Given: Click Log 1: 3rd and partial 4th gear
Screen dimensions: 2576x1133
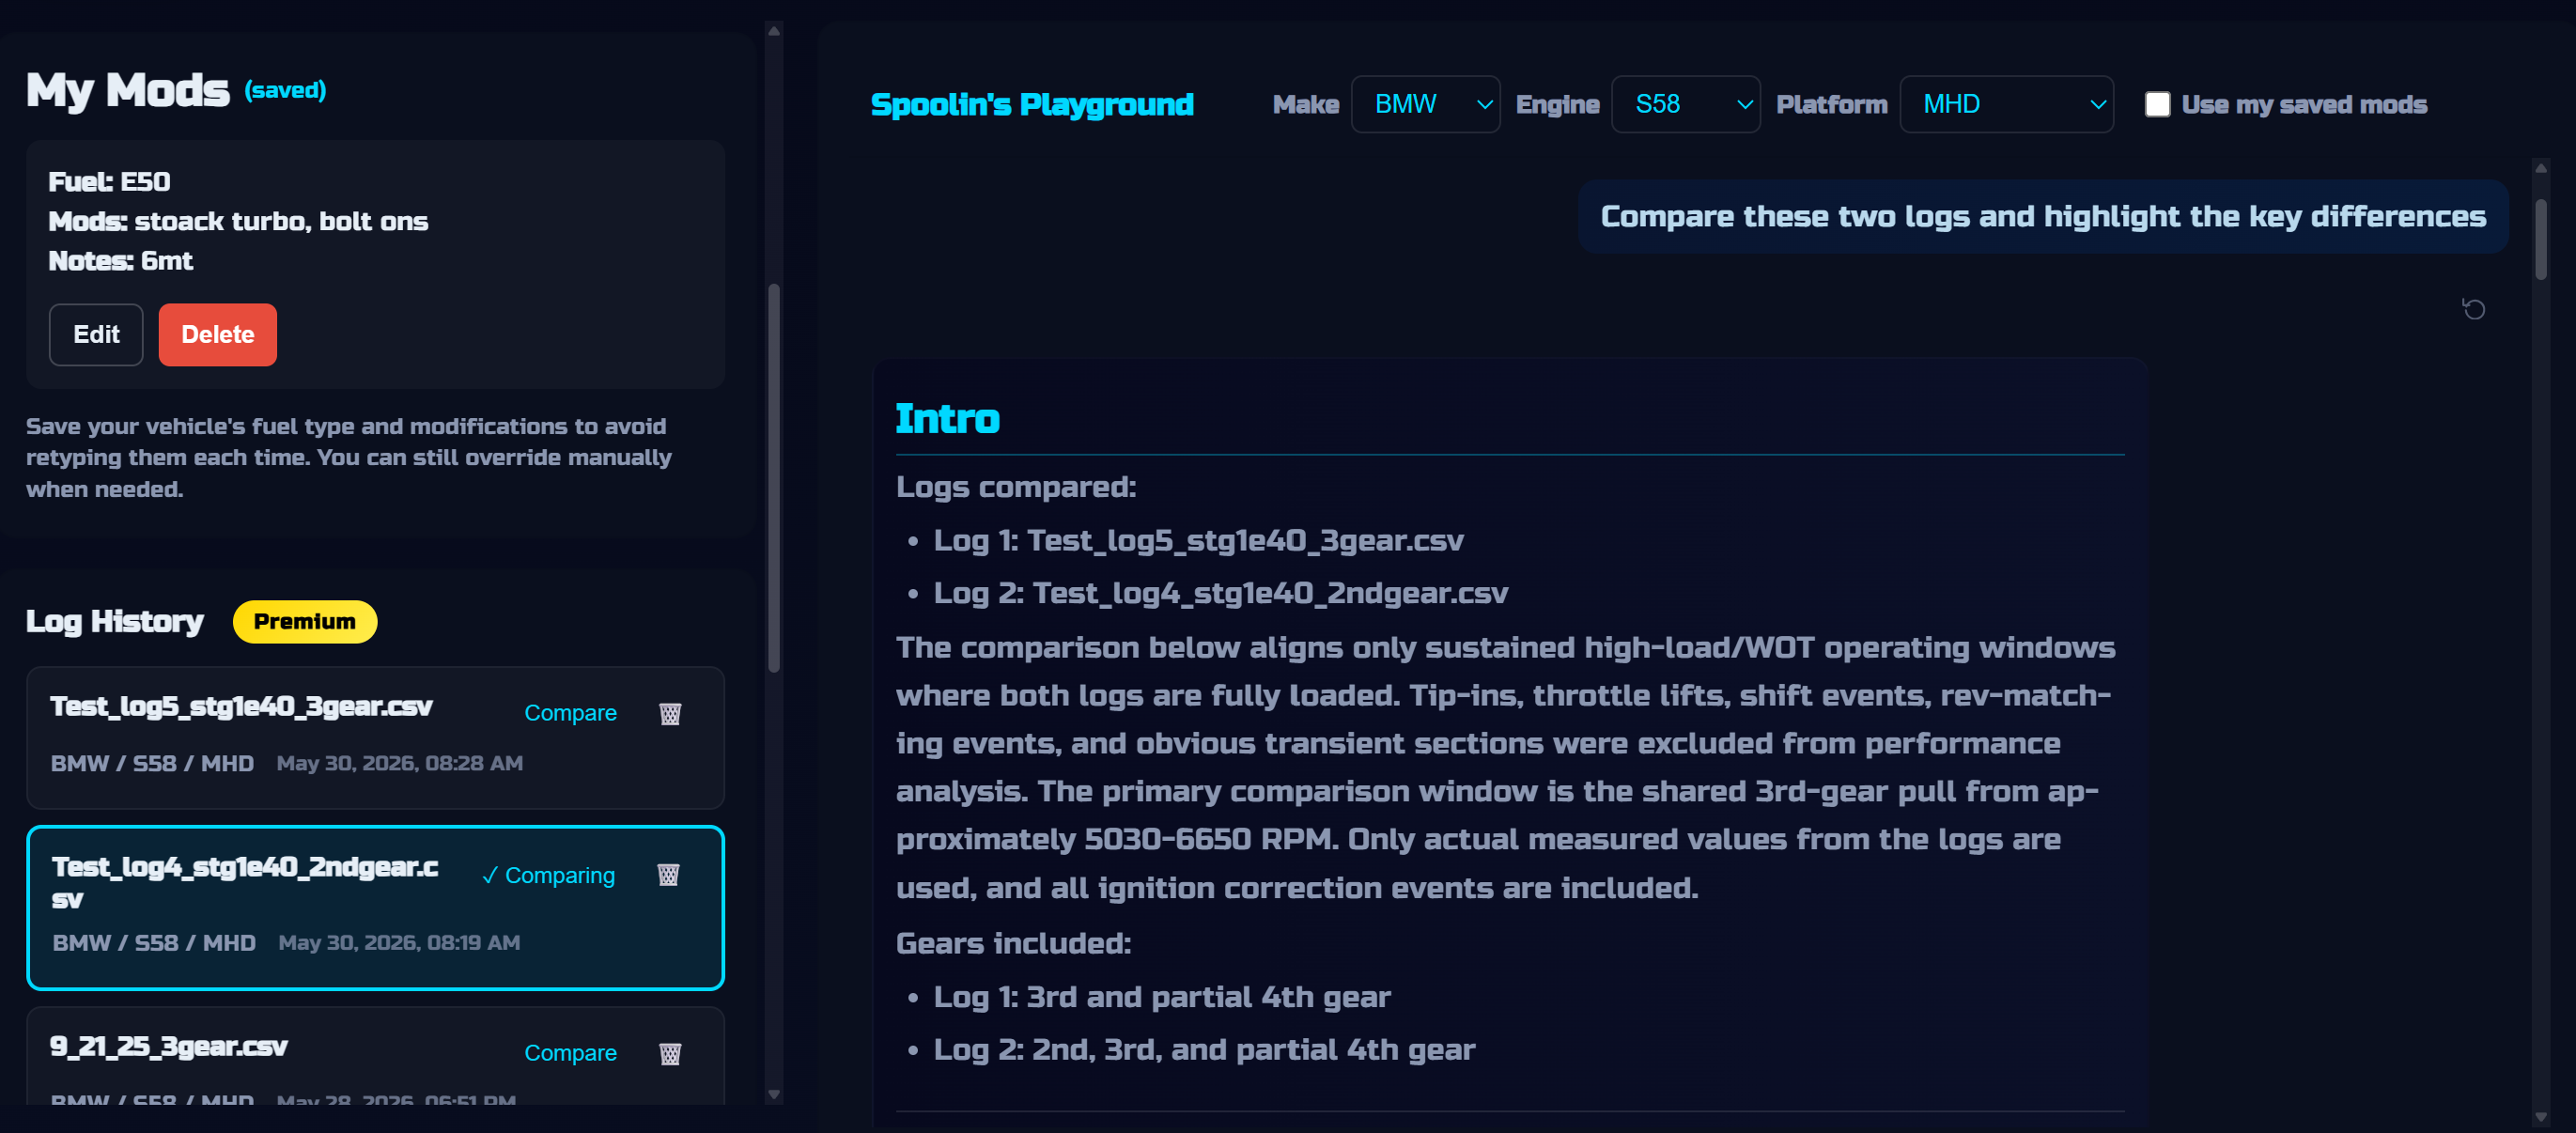Looking at the screenshot, I should (x=1162, y=996).
